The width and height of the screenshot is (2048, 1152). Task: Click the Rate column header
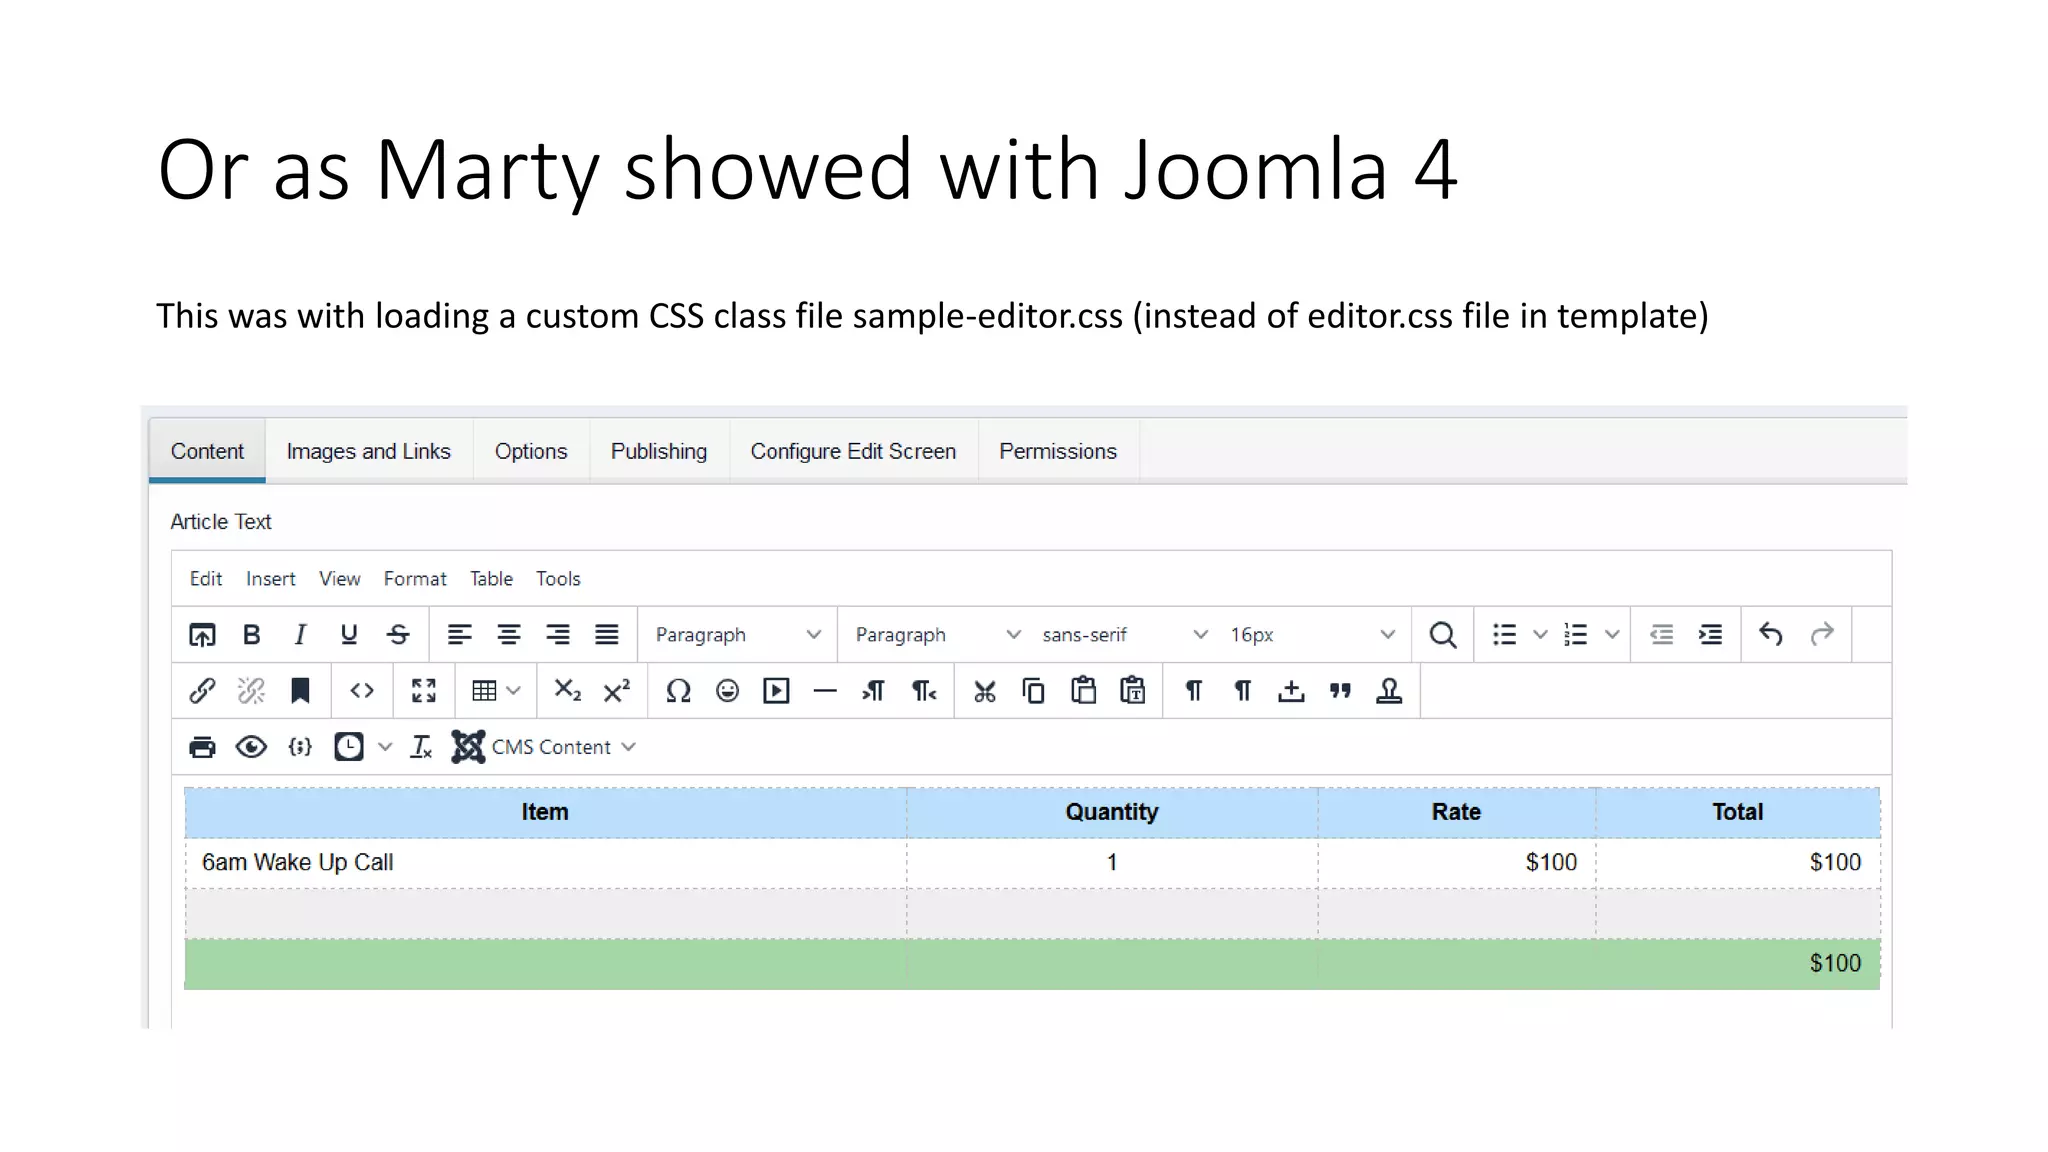click(x=1456, y=812)
